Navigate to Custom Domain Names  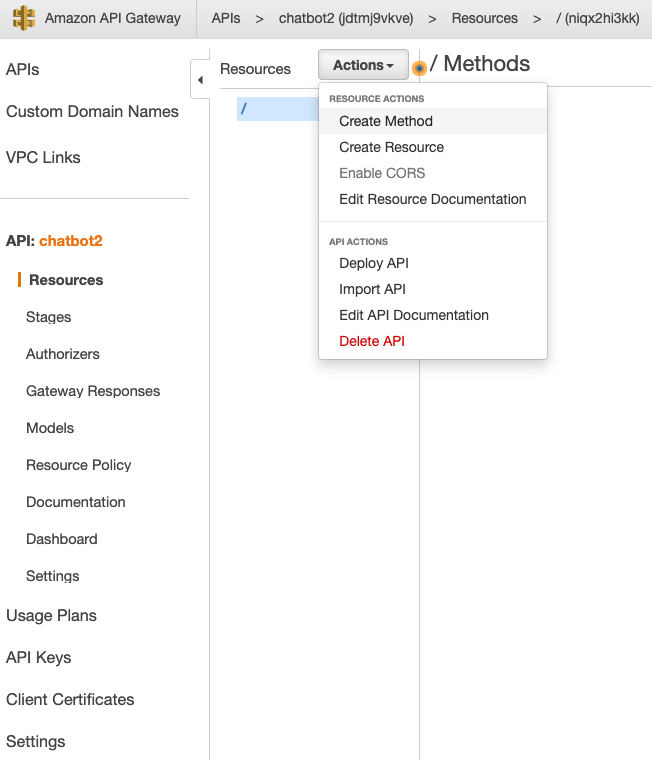pyautogui.click(x=92, y=111)
